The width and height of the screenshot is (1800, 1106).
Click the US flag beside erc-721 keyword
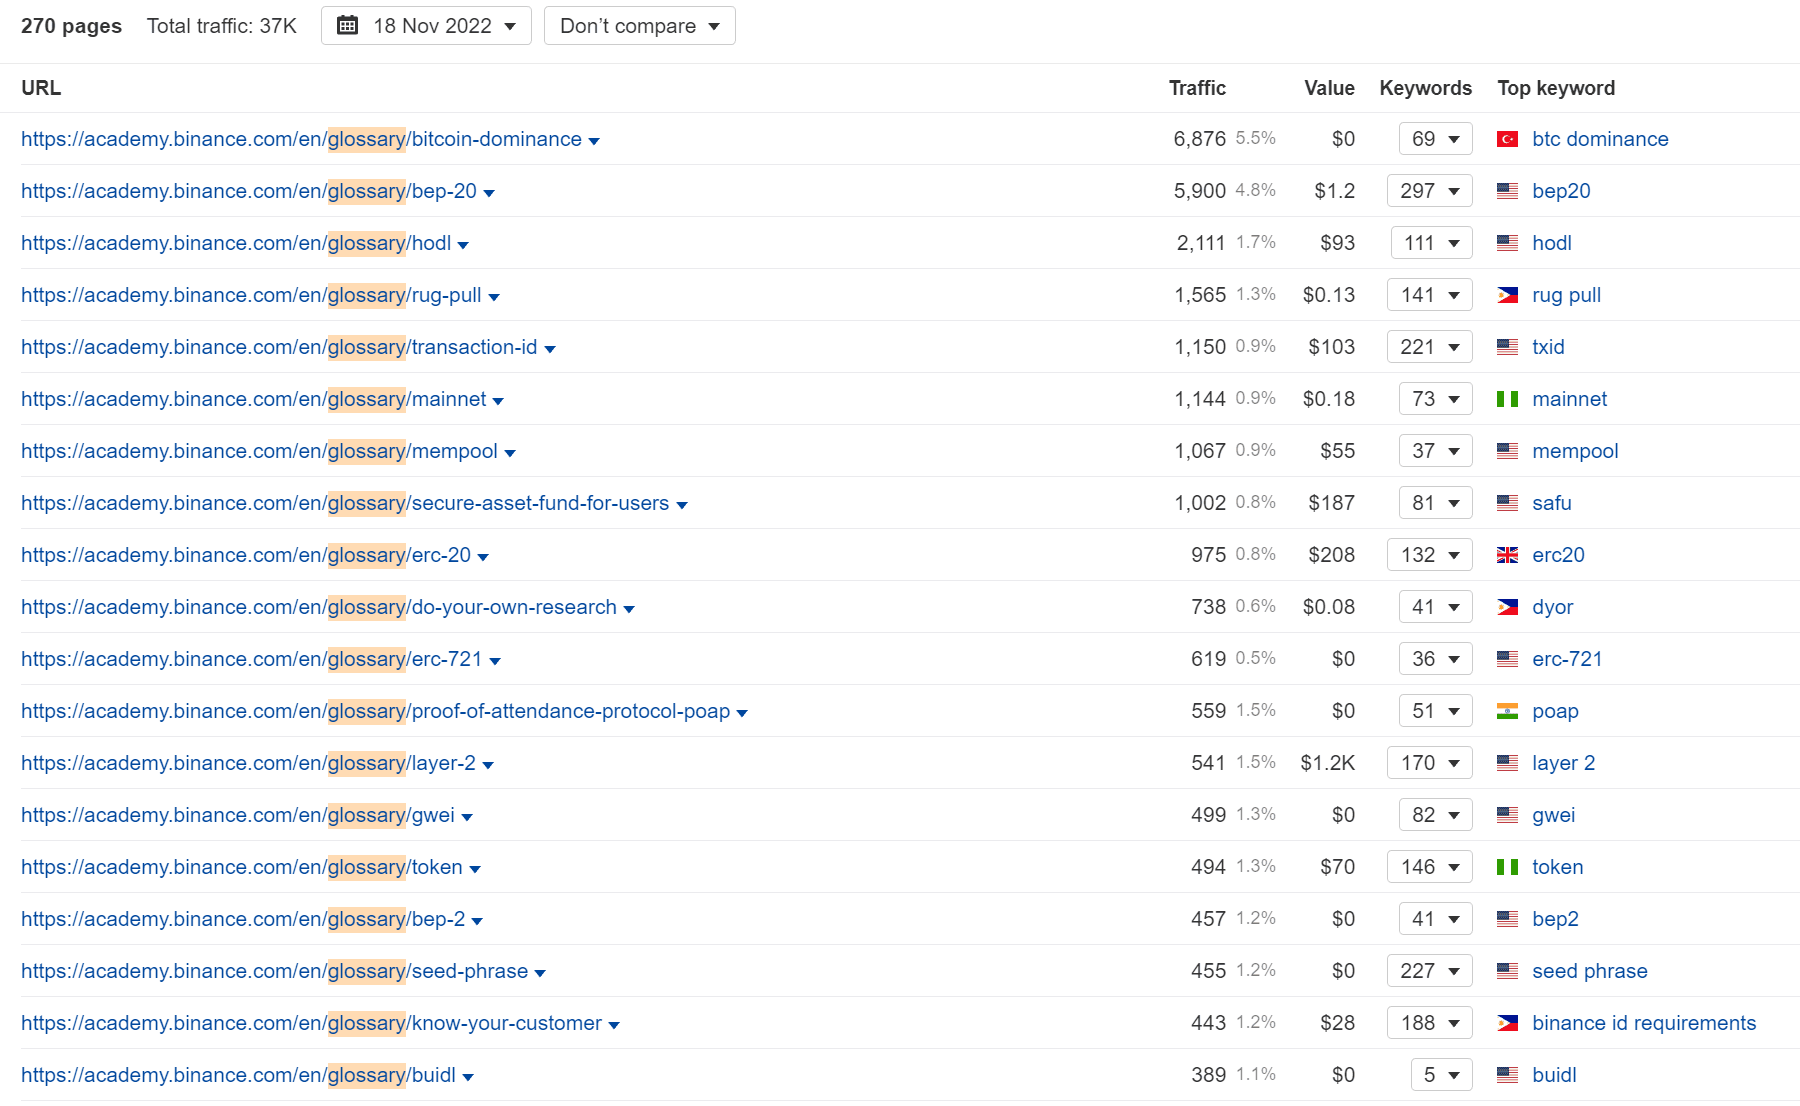pos(1507,659)
